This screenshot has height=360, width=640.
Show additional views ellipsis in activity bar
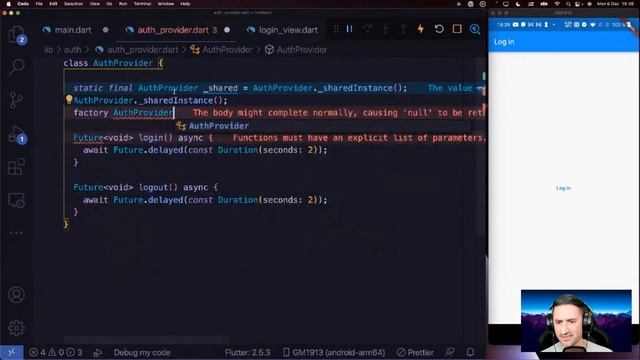tap(16, 233)
